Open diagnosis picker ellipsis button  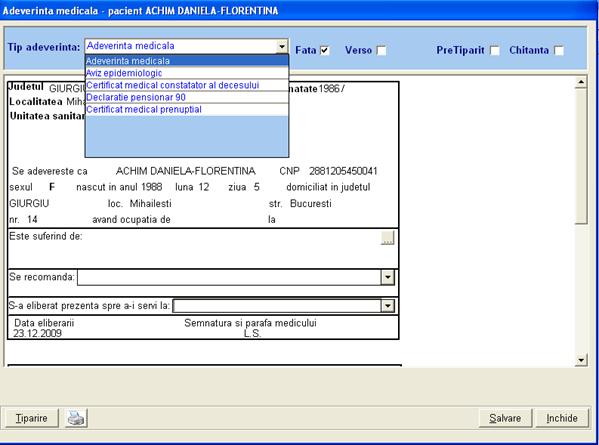[387, 238]
